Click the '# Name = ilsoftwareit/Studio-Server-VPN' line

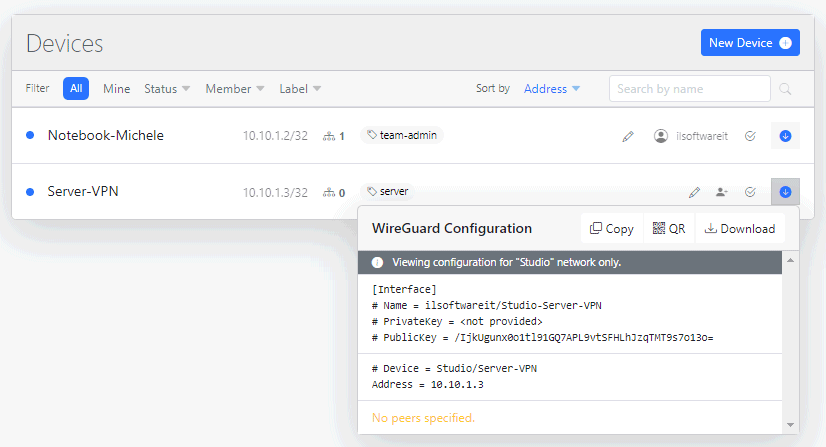(487, 305)
